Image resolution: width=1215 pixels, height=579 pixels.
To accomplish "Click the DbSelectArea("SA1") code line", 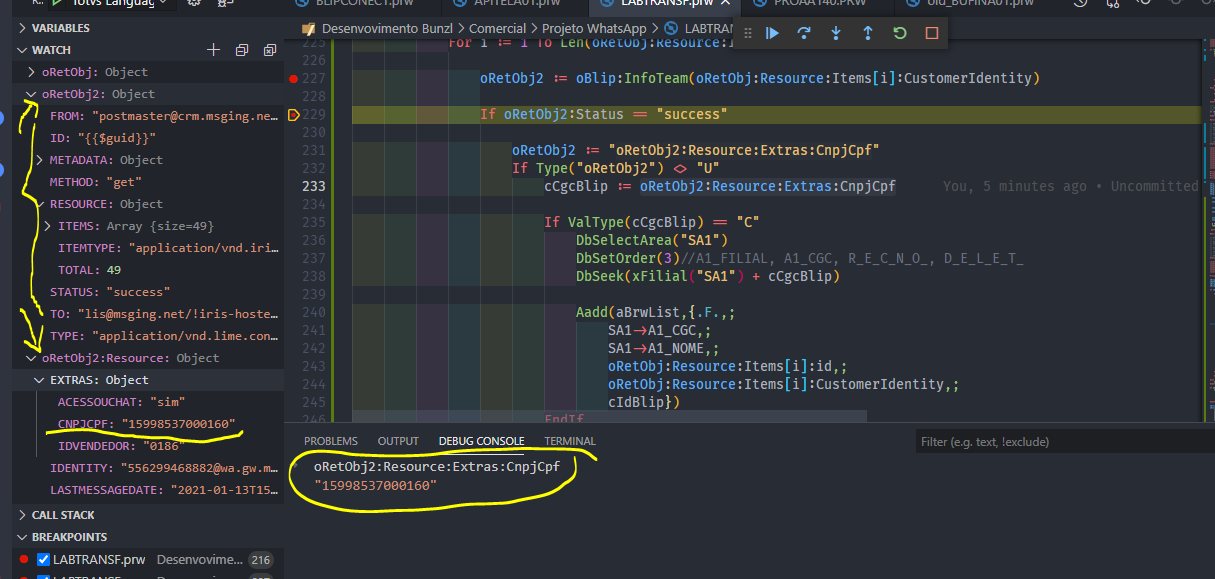I will (x=652, y=240).
